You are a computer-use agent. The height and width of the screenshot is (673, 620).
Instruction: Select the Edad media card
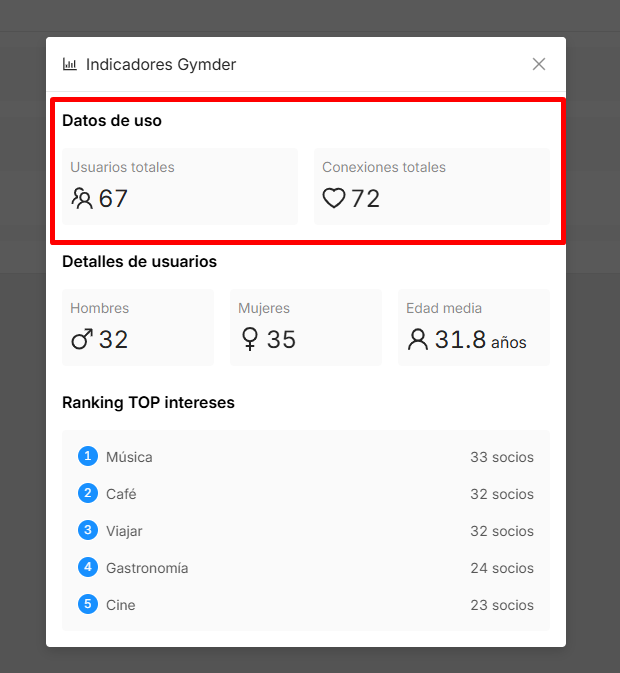point(474,327)
